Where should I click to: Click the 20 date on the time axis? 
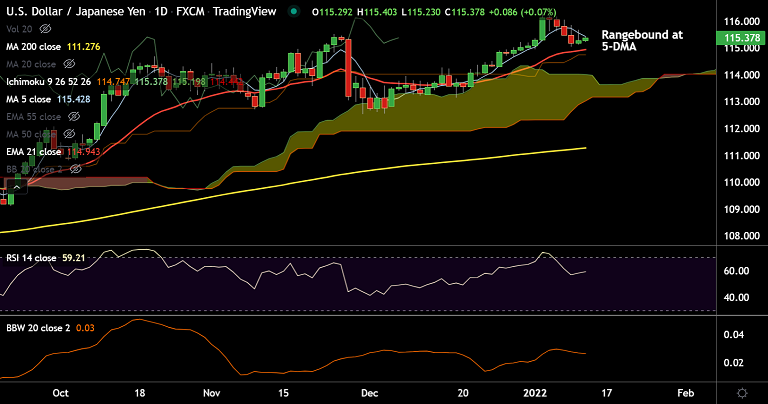pyautogui.click(x=462, y=393)
